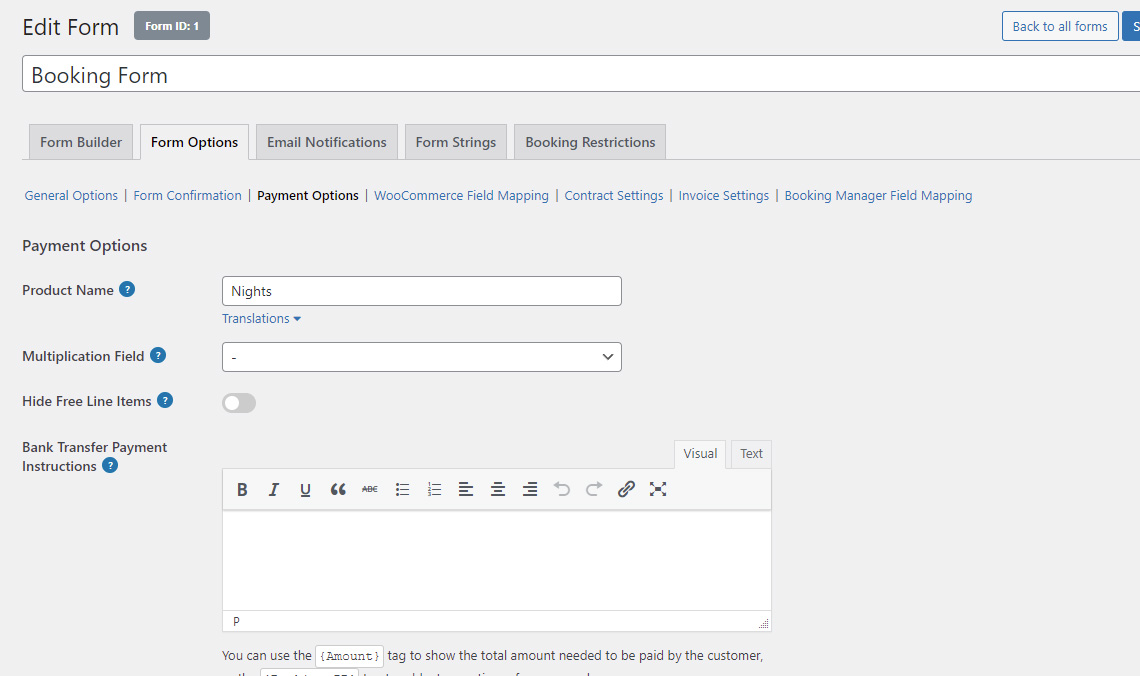Switch editor to Text mode
Image resolution: width=1140 pixels, height=676 pixels.
(751, 454)
